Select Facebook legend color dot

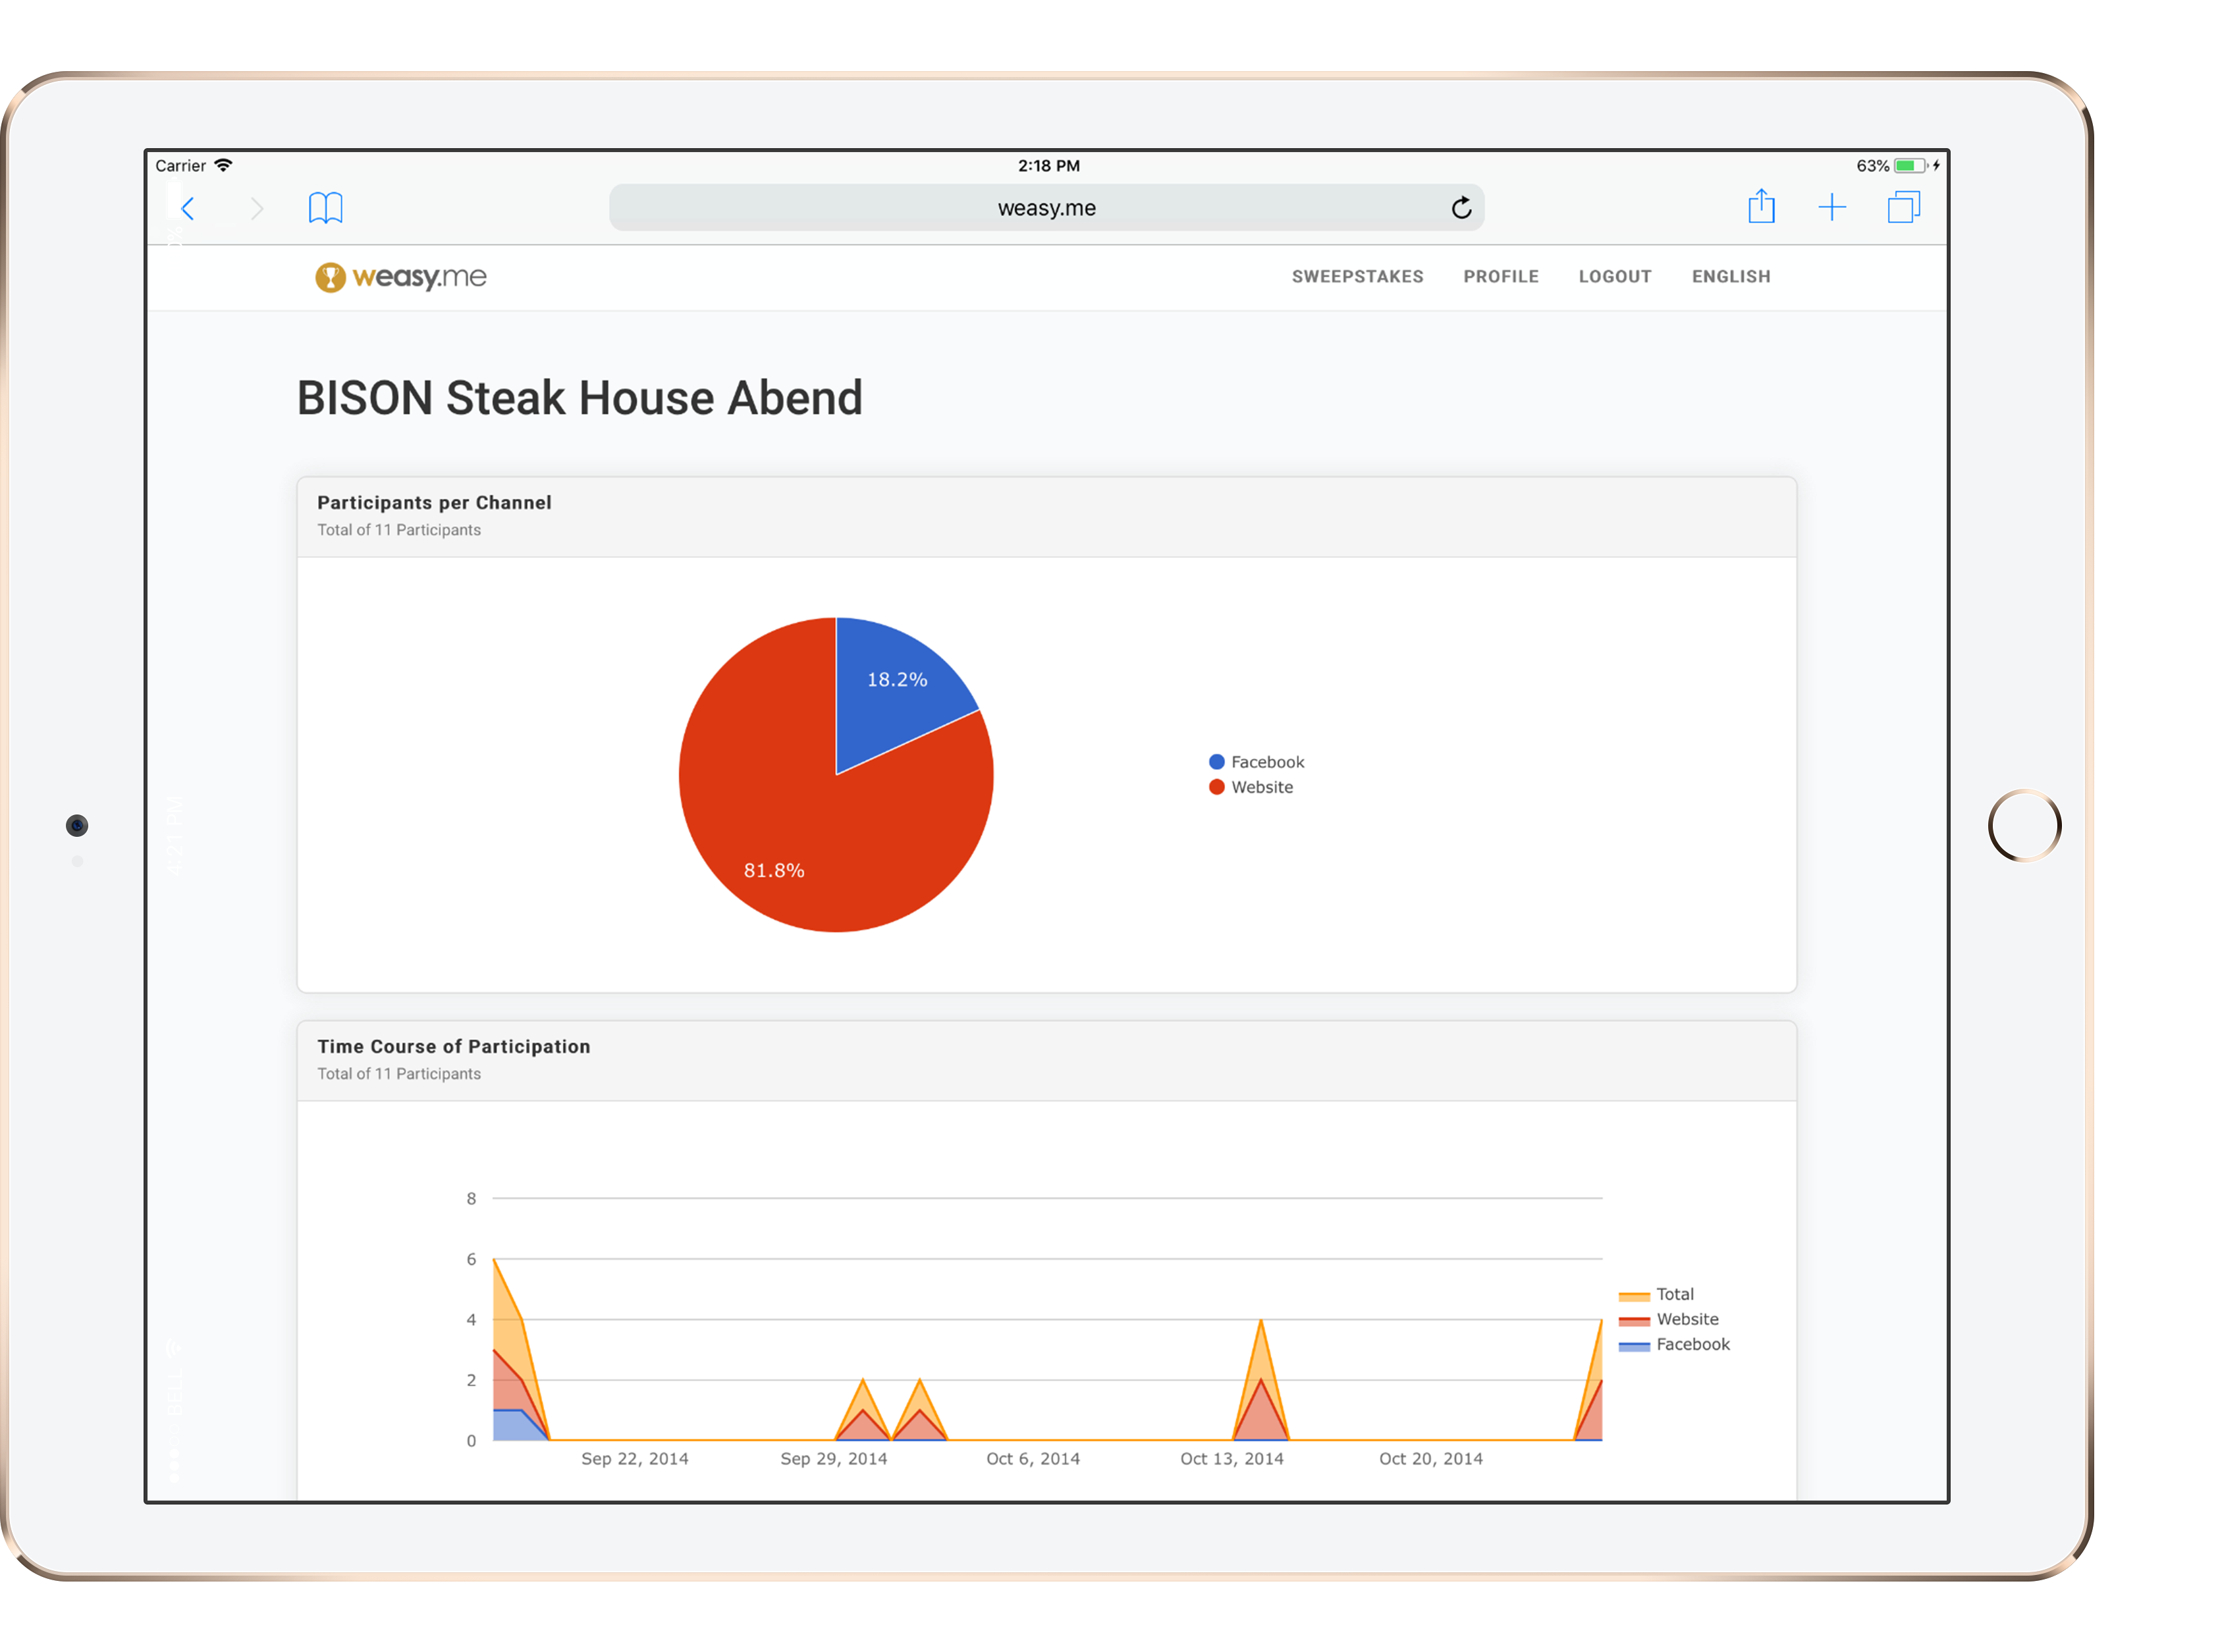click(x=1217, y=762)
